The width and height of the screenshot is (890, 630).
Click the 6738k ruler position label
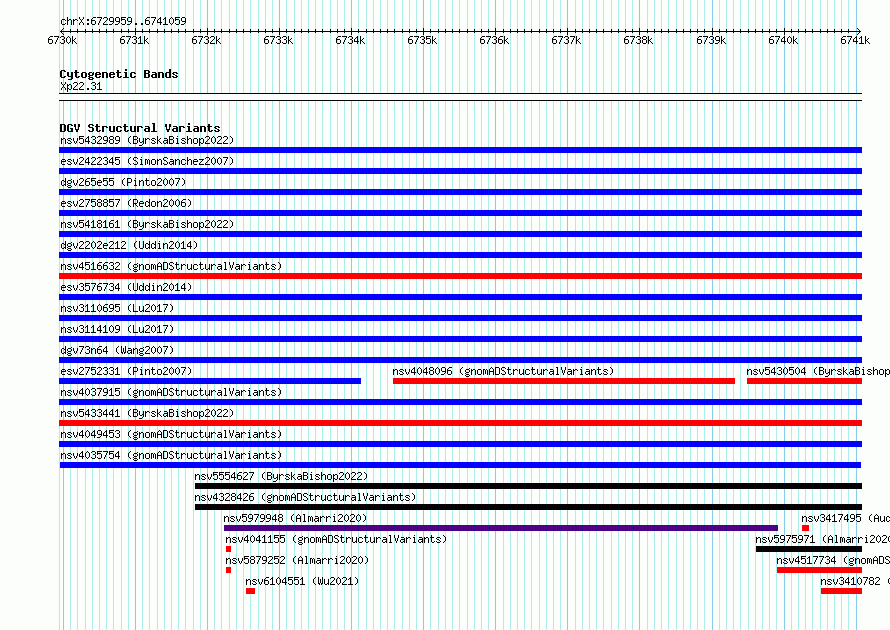[639, 40]
